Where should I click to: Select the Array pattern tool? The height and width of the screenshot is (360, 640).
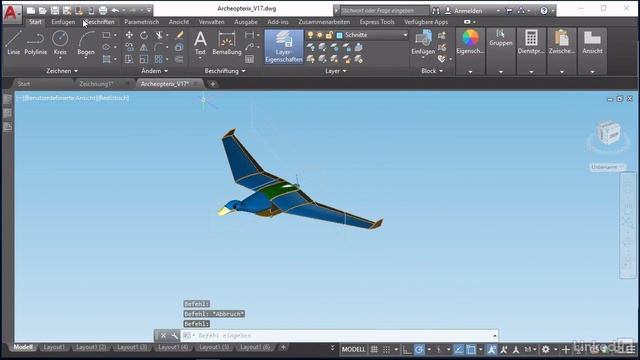point(159,60)
